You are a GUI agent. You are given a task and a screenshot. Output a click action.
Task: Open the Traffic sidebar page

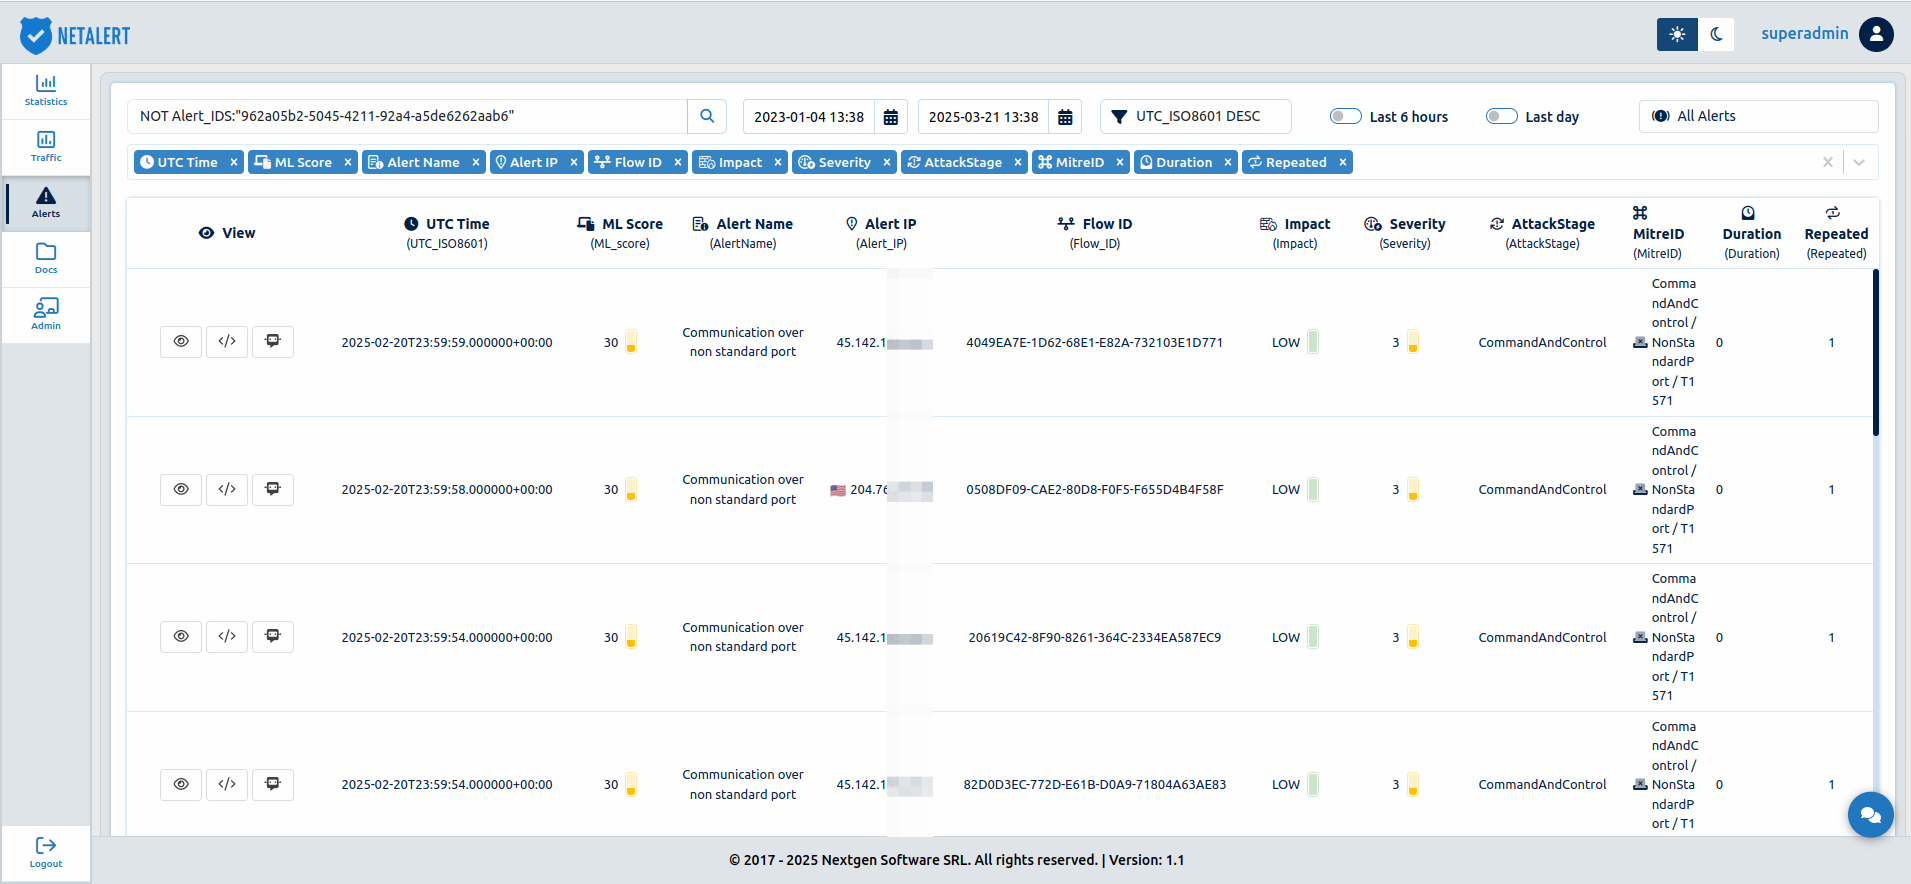coord(46,147)
